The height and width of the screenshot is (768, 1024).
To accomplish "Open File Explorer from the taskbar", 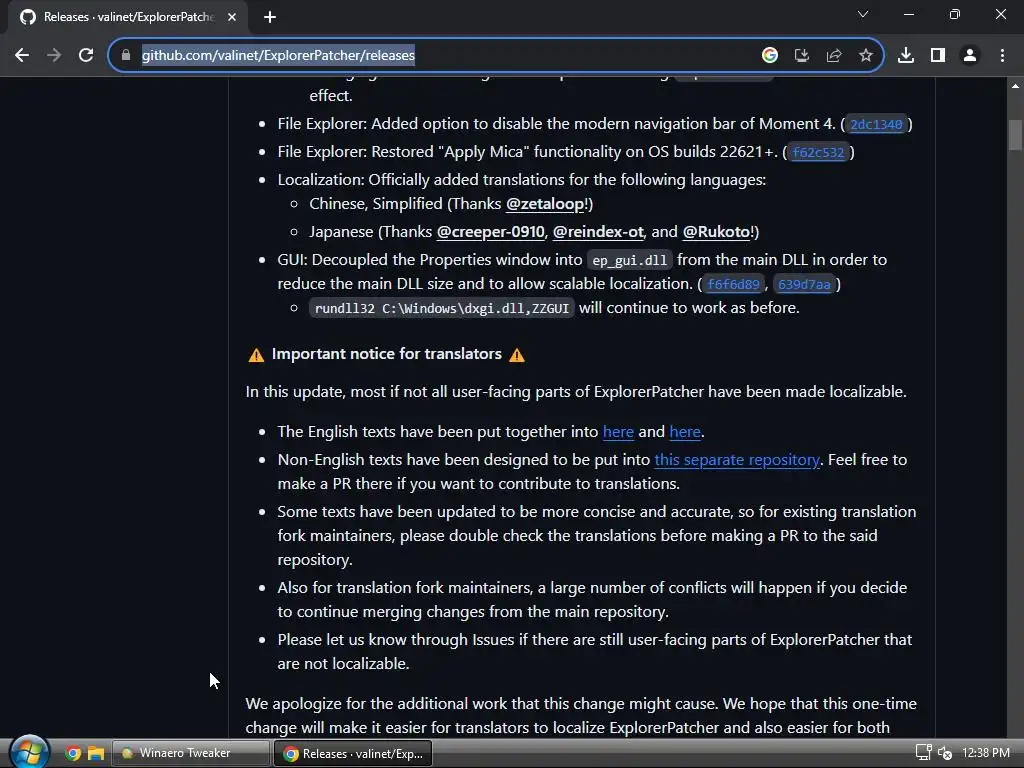I will tap(96, 754).
